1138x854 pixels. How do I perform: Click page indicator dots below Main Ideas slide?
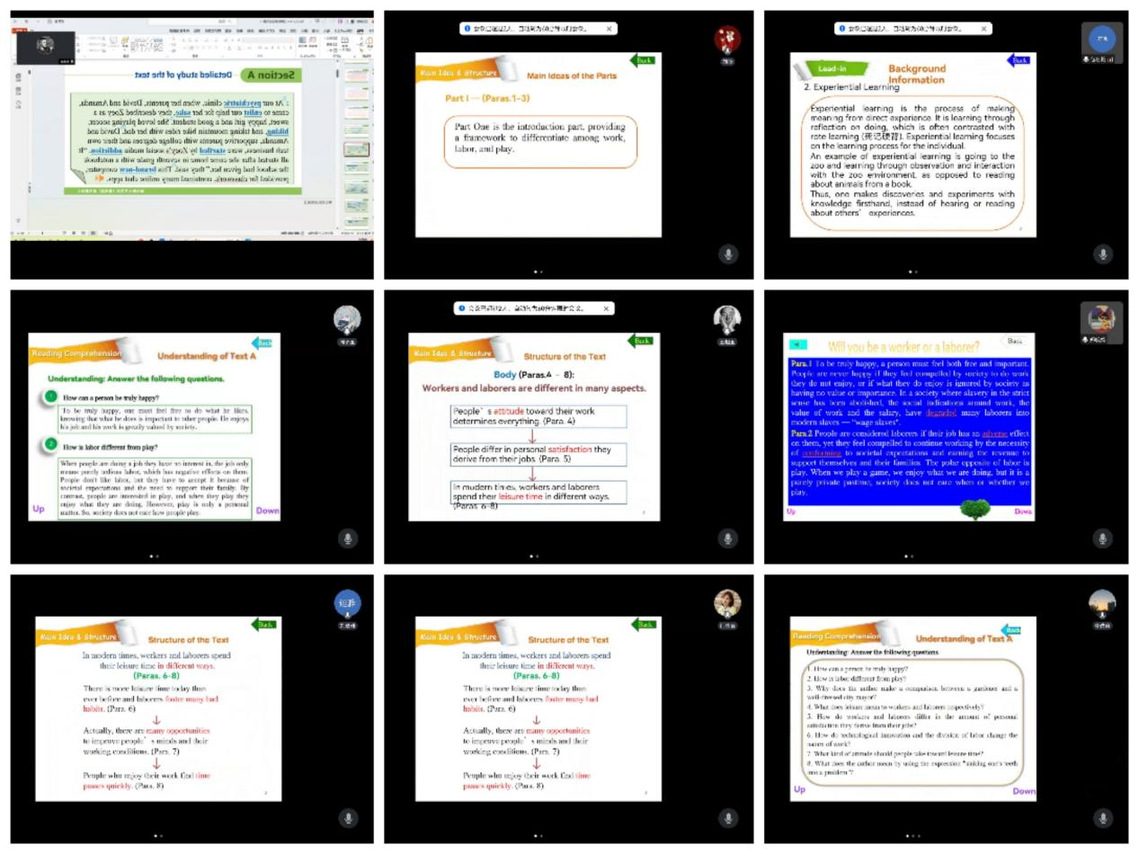(538, 272)
